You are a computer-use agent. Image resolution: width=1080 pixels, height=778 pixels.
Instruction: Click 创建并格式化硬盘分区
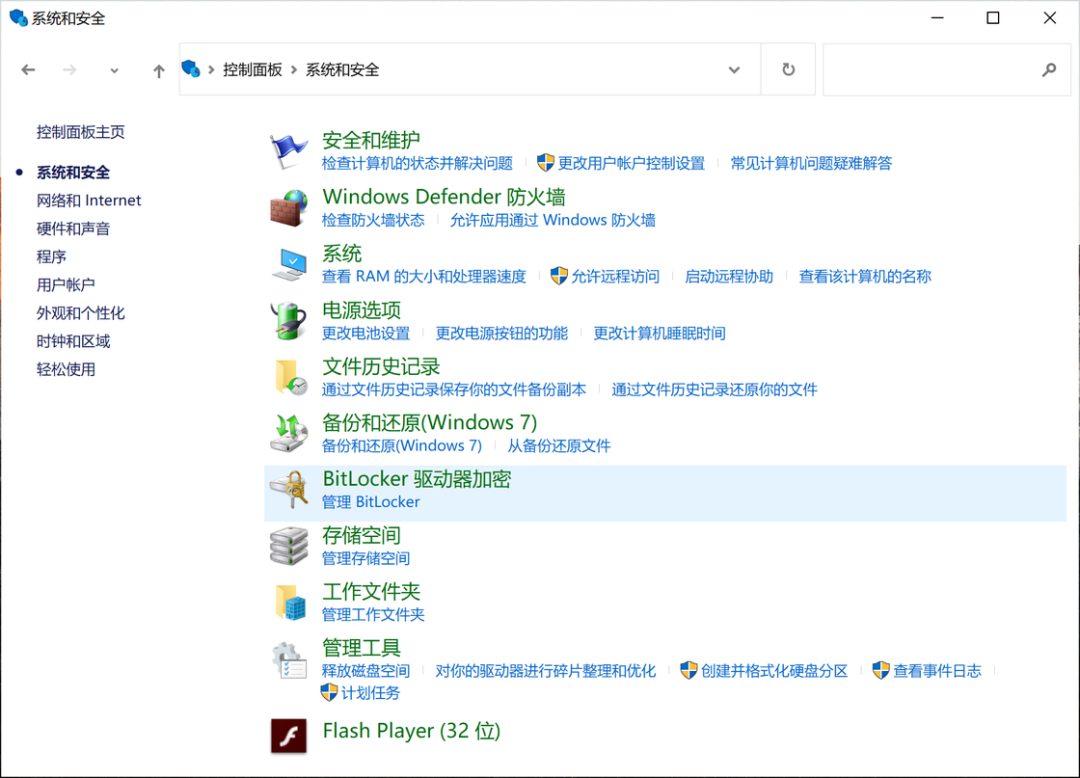[774, 671]
